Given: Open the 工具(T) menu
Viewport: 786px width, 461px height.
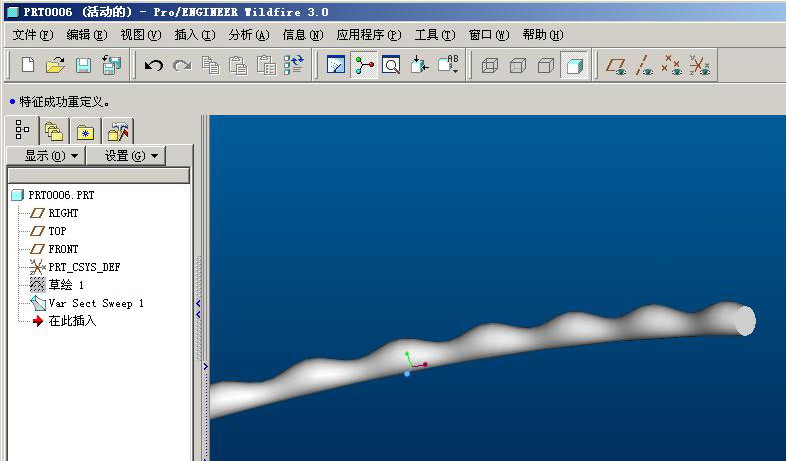Looking at the screenshot, I should coord(435,35).
